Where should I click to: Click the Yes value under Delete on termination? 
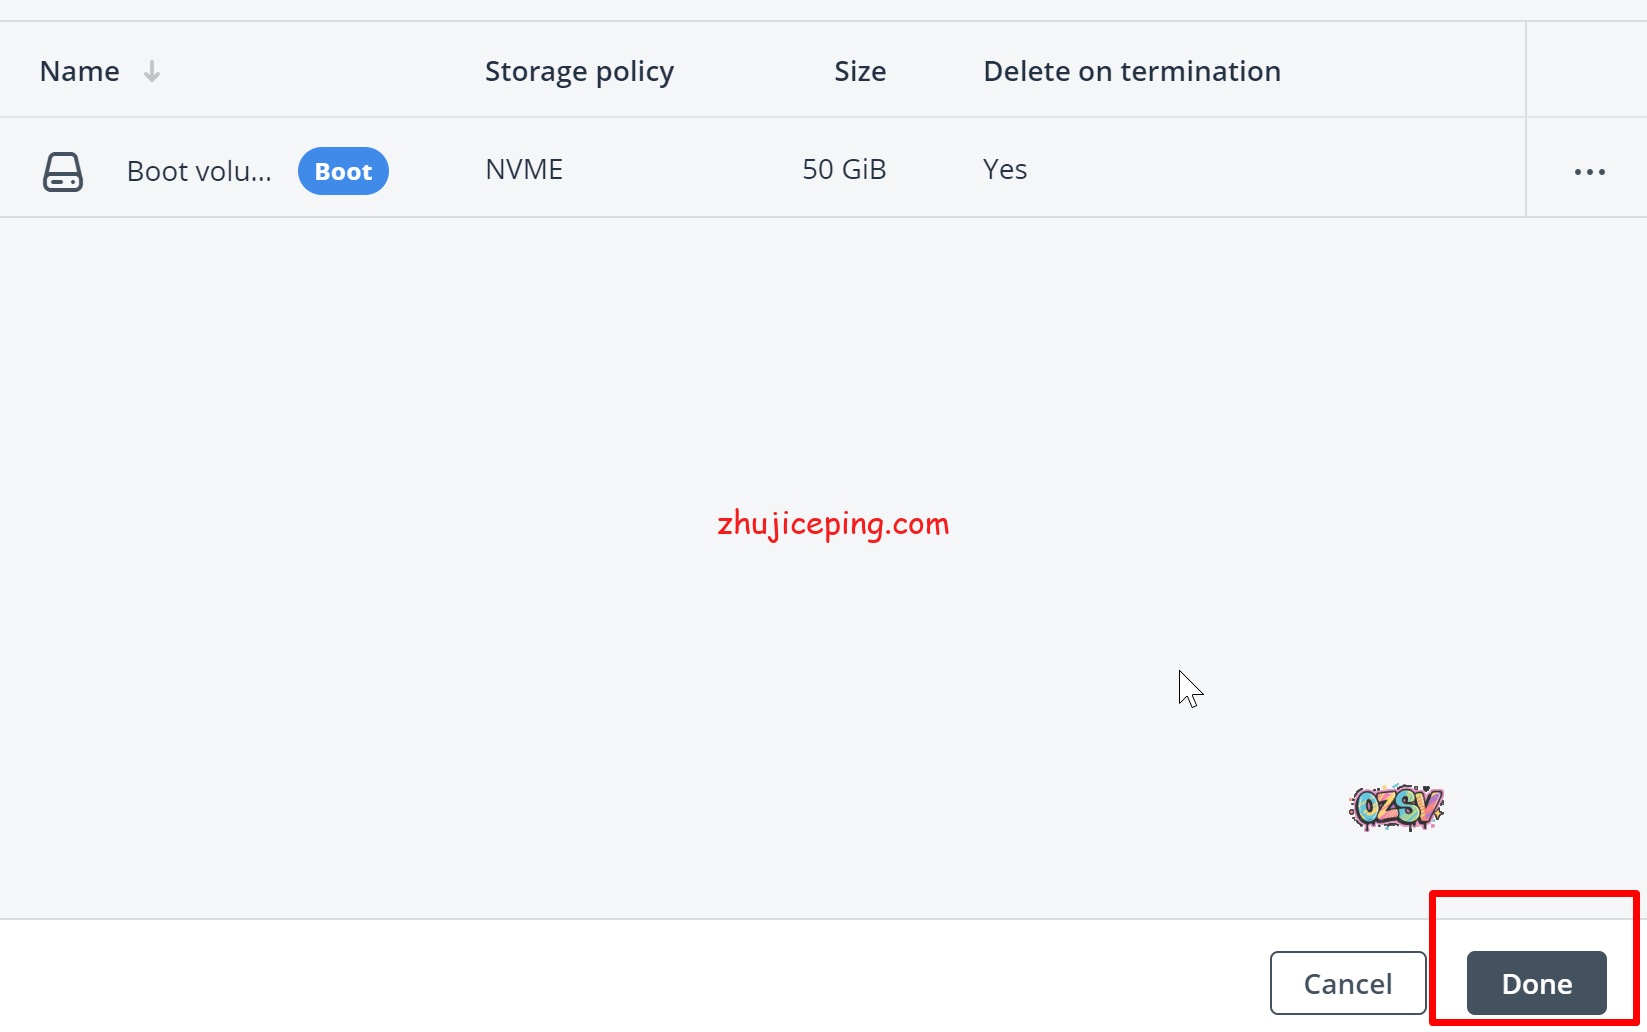coord(1005,170)
